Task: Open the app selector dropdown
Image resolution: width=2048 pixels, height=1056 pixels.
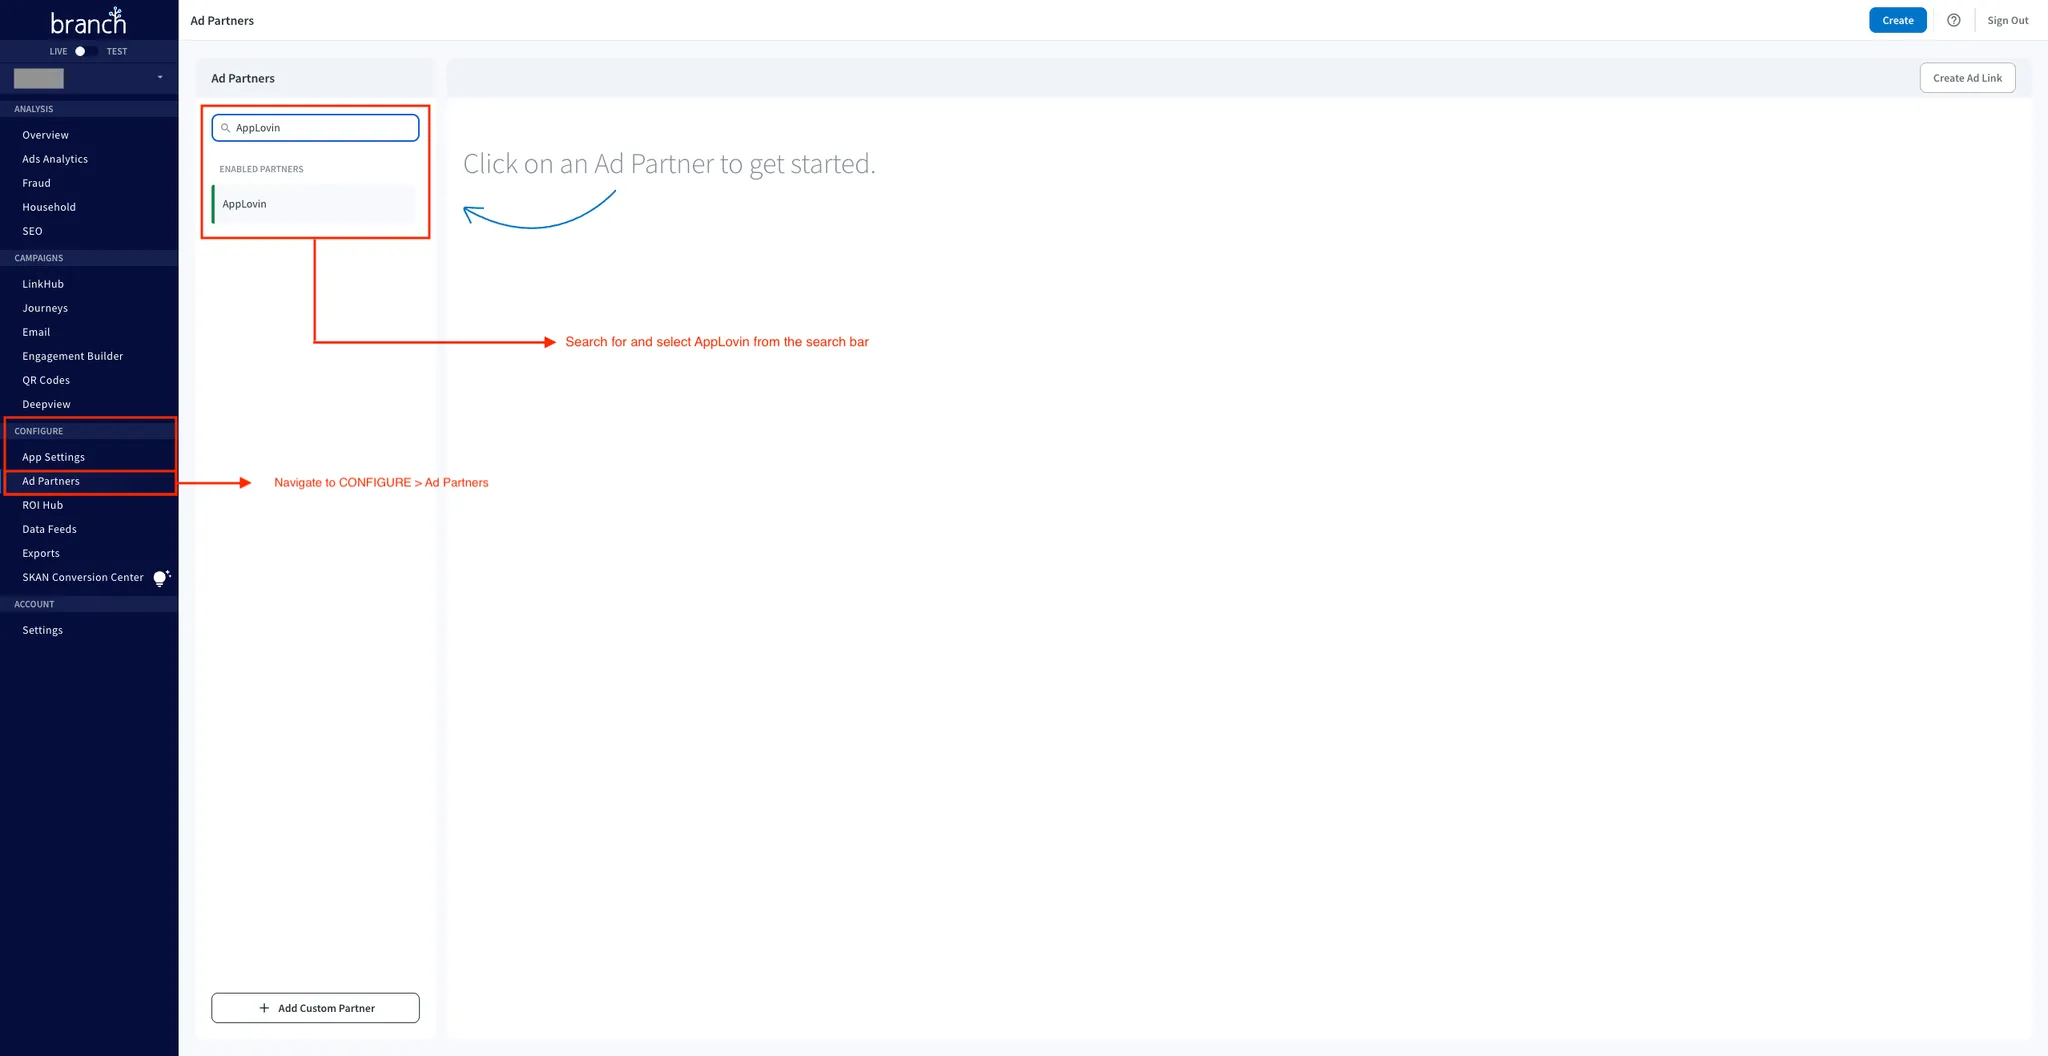Action: [89, 78]
